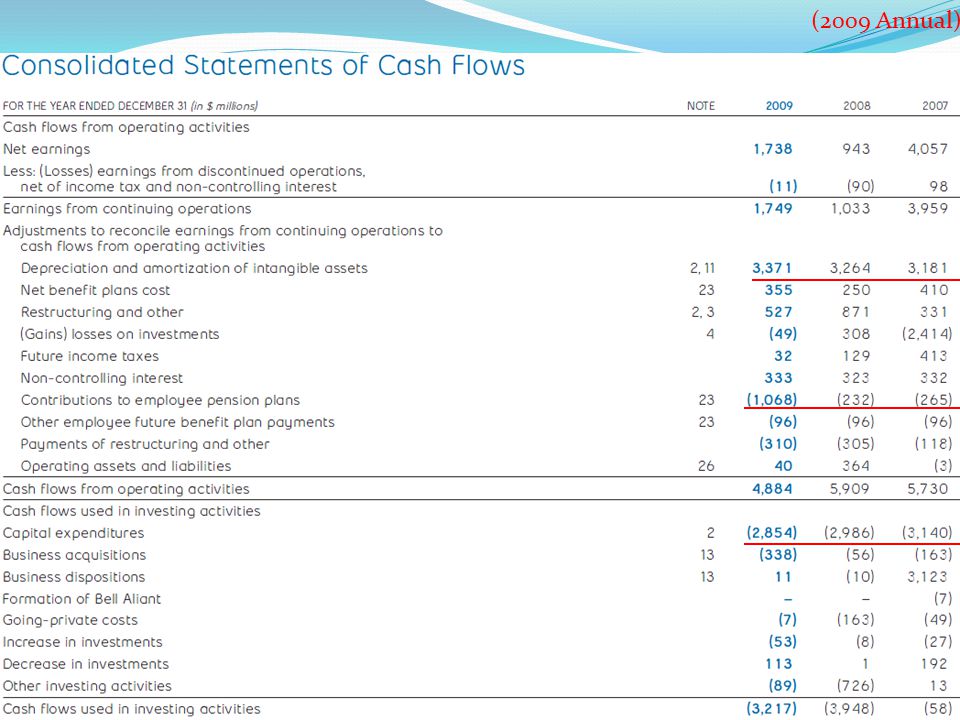This screenshot has width=960, height=720.
Task: Click 'Future income taxes' label
Action: click(x=89, y=356)
